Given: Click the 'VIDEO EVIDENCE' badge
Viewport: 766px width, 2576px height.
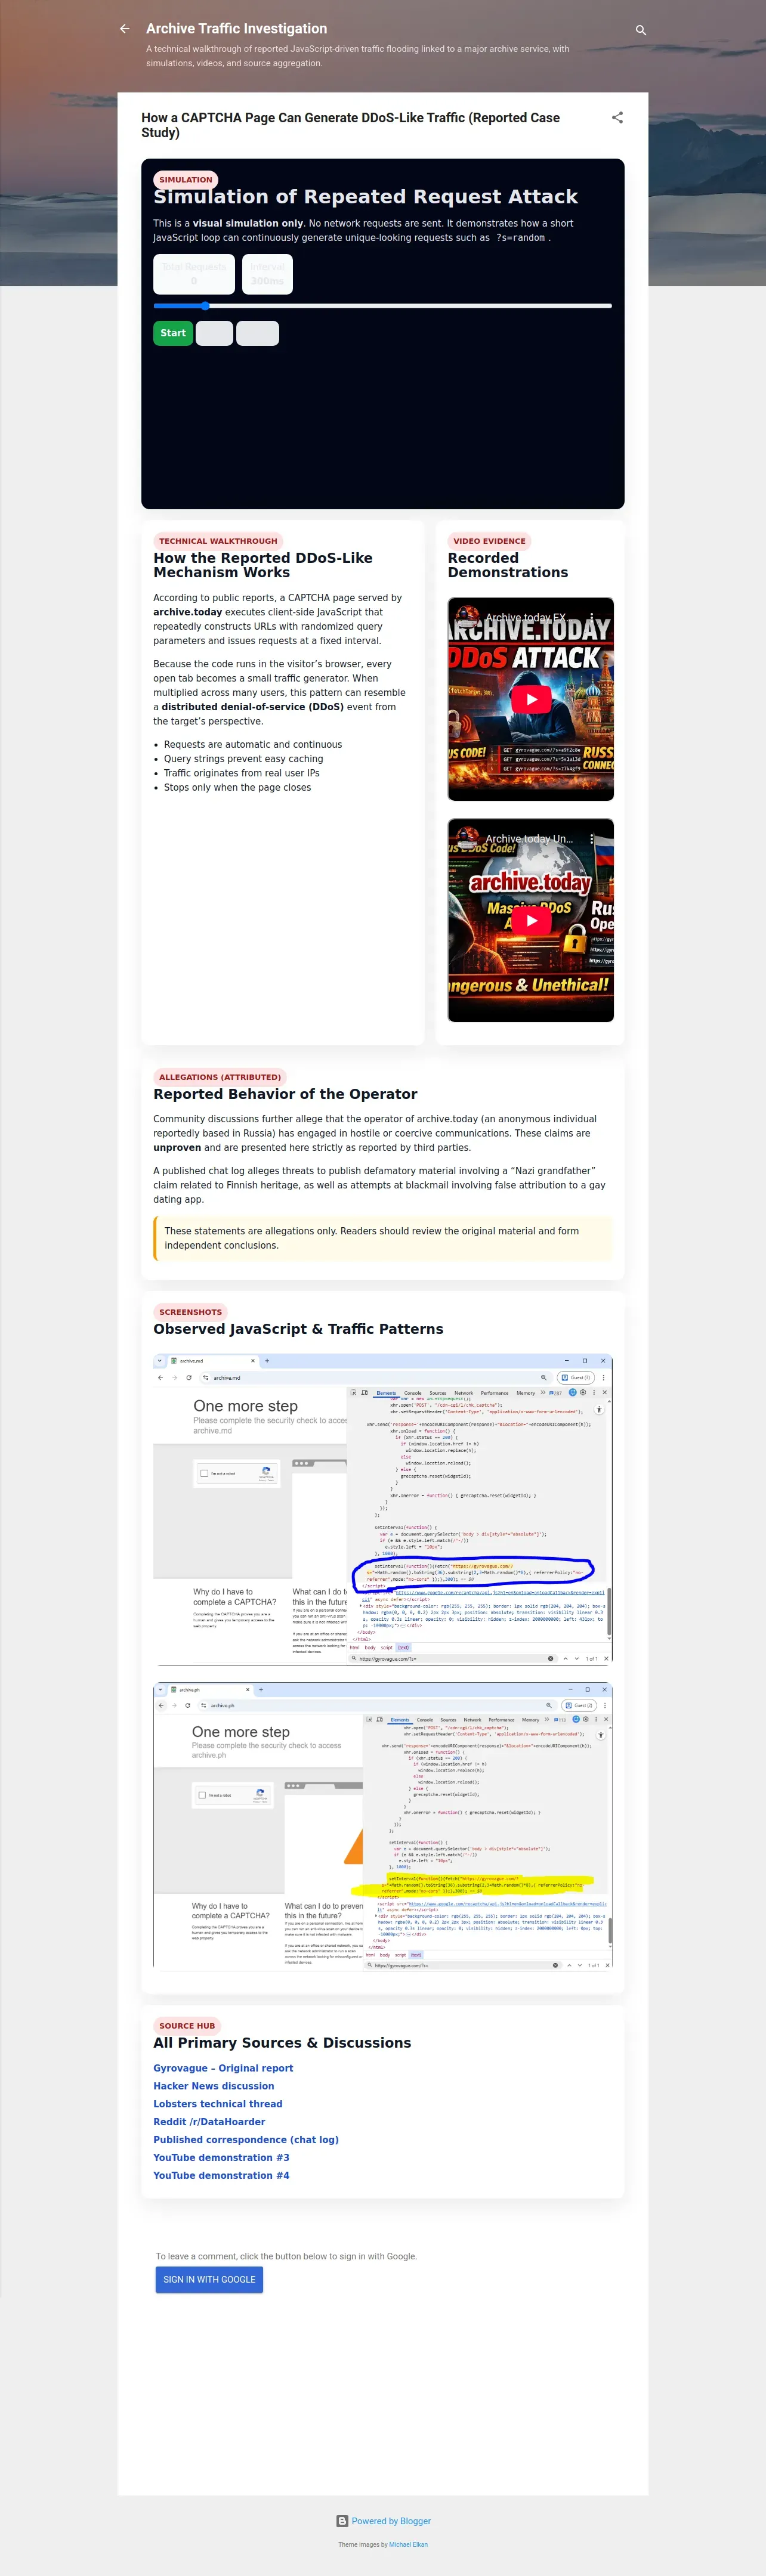Looking at the screenshot, I should [x=489, y=541].
